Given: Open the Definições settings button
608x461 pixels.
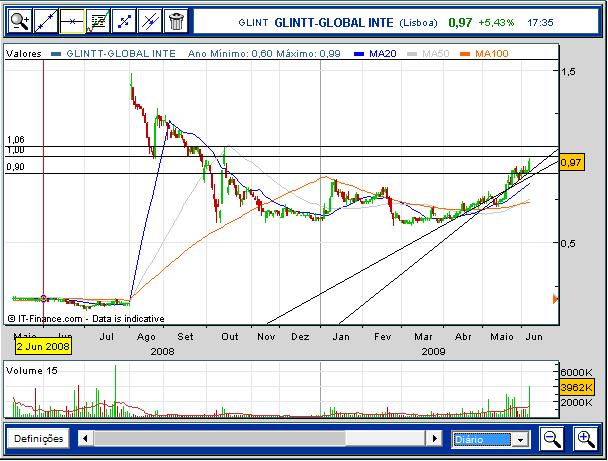Looking at the screenshot, I should coord(38,439).
